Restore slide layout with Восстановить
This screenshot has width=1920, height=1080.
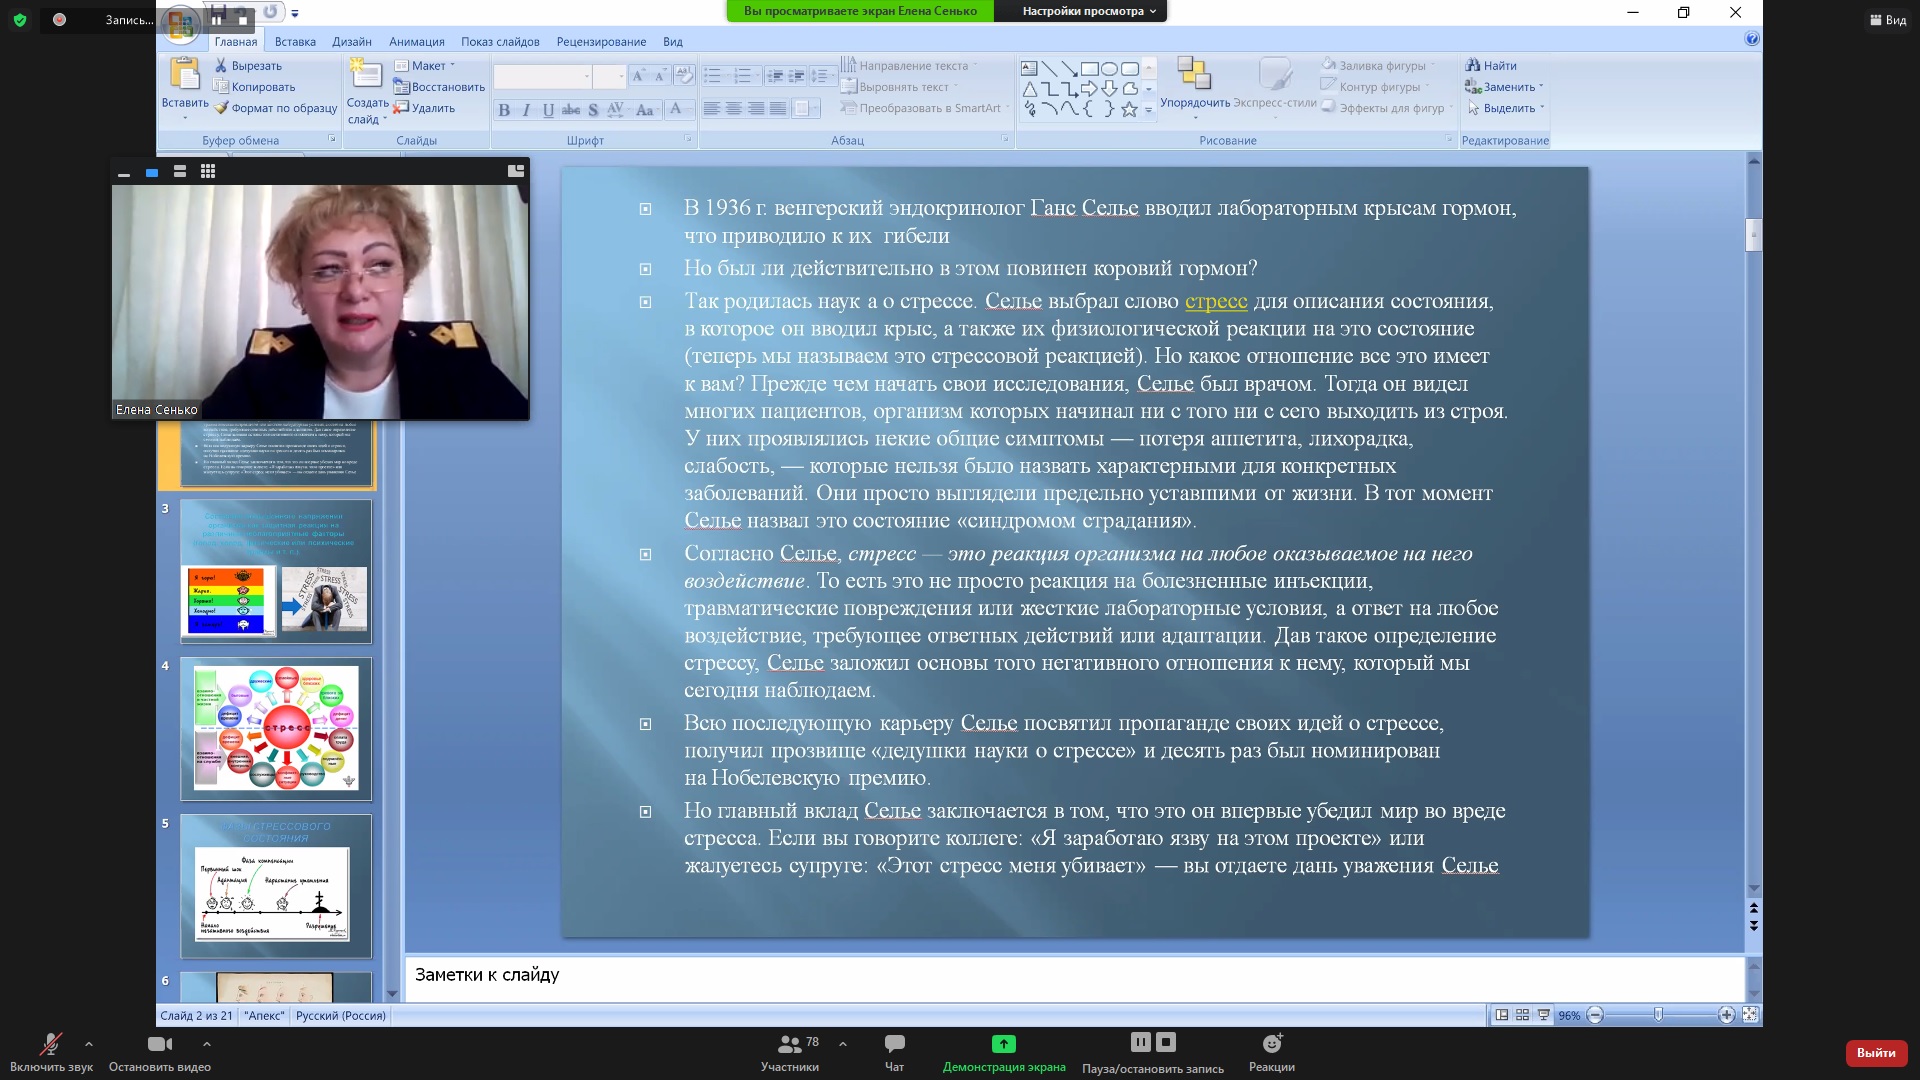point(439,87)
